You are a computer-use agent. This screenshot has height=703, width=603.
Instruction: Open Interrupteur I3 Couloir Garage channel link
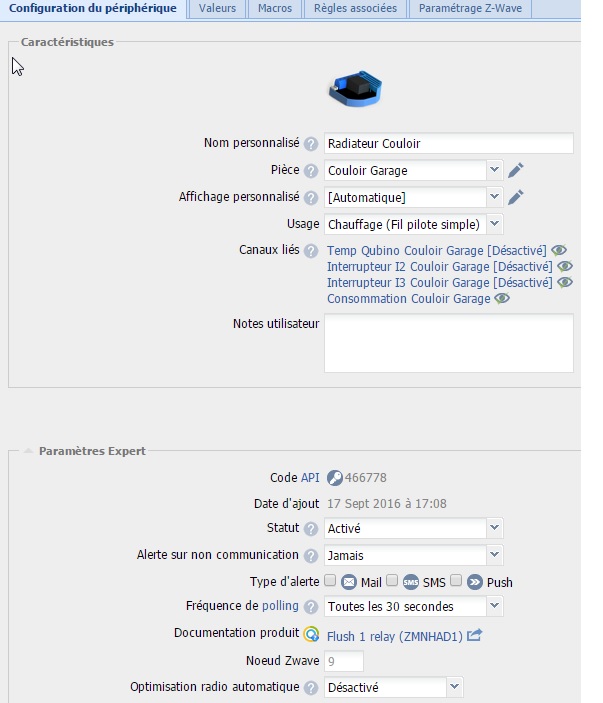pyautogui.click(x=439, y=282)
